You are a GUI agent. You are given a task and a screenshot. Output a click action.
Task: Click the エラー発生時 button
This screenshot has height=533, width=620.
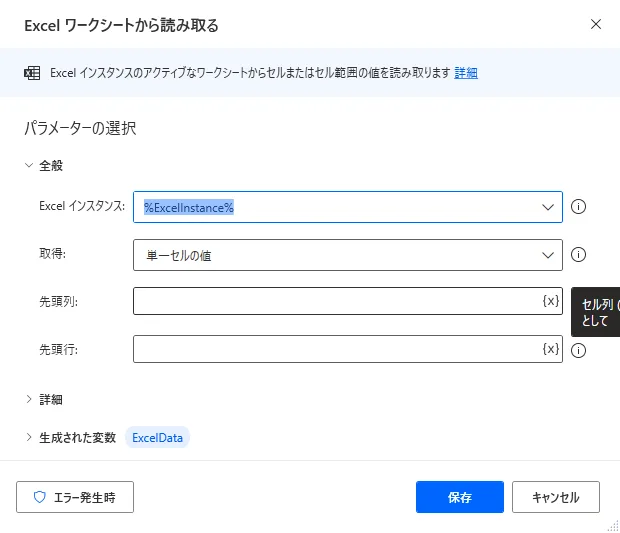click(x=75, y=497)
